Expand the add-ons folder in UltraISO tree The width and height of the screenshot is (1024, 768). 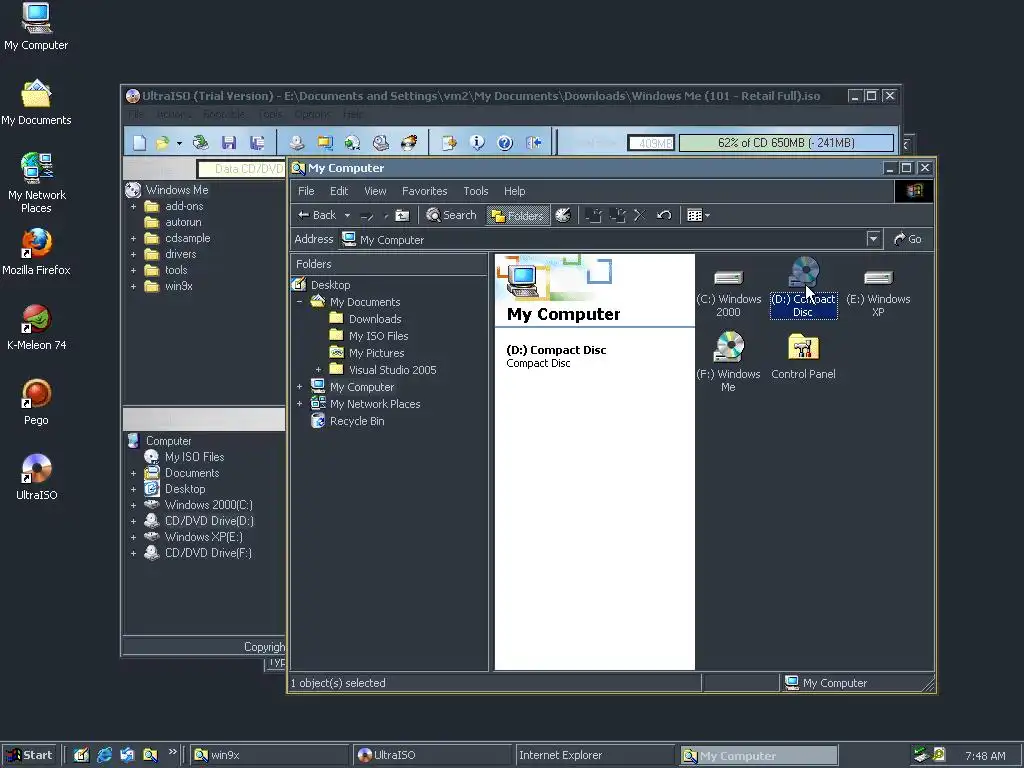click(x=133, y=206)
